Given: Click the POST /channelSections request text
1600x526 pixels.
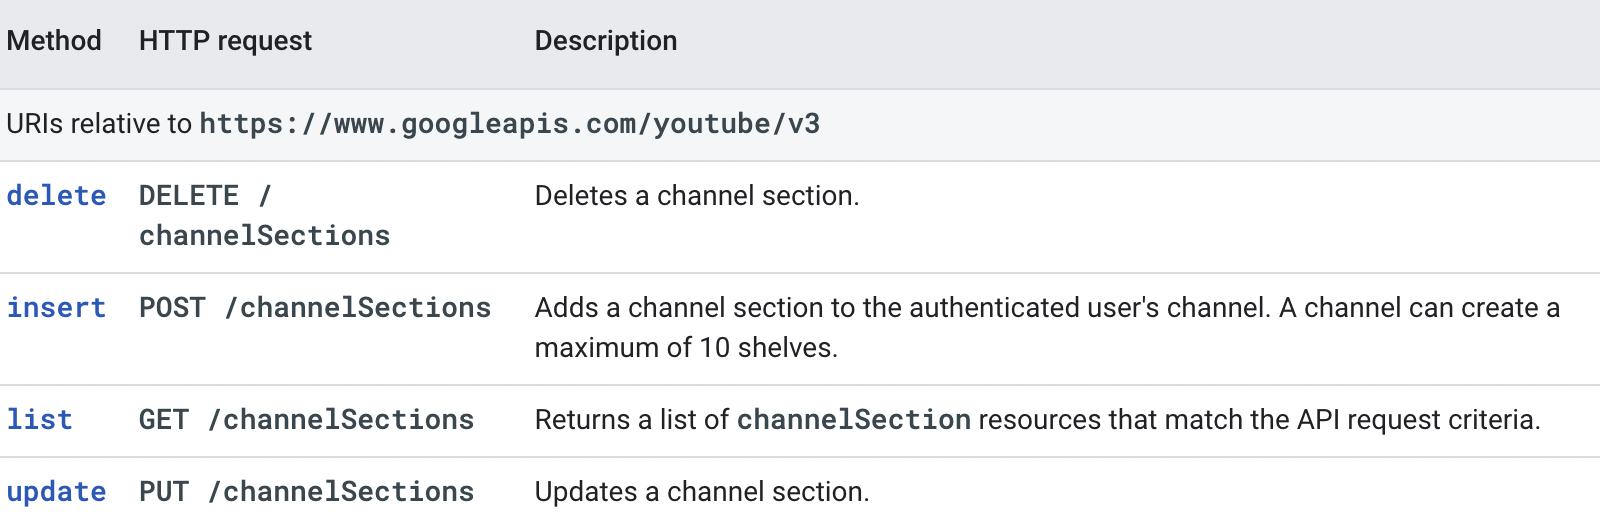Looking at the screenshot, I should pyautogui.click(x=315, y=308).
